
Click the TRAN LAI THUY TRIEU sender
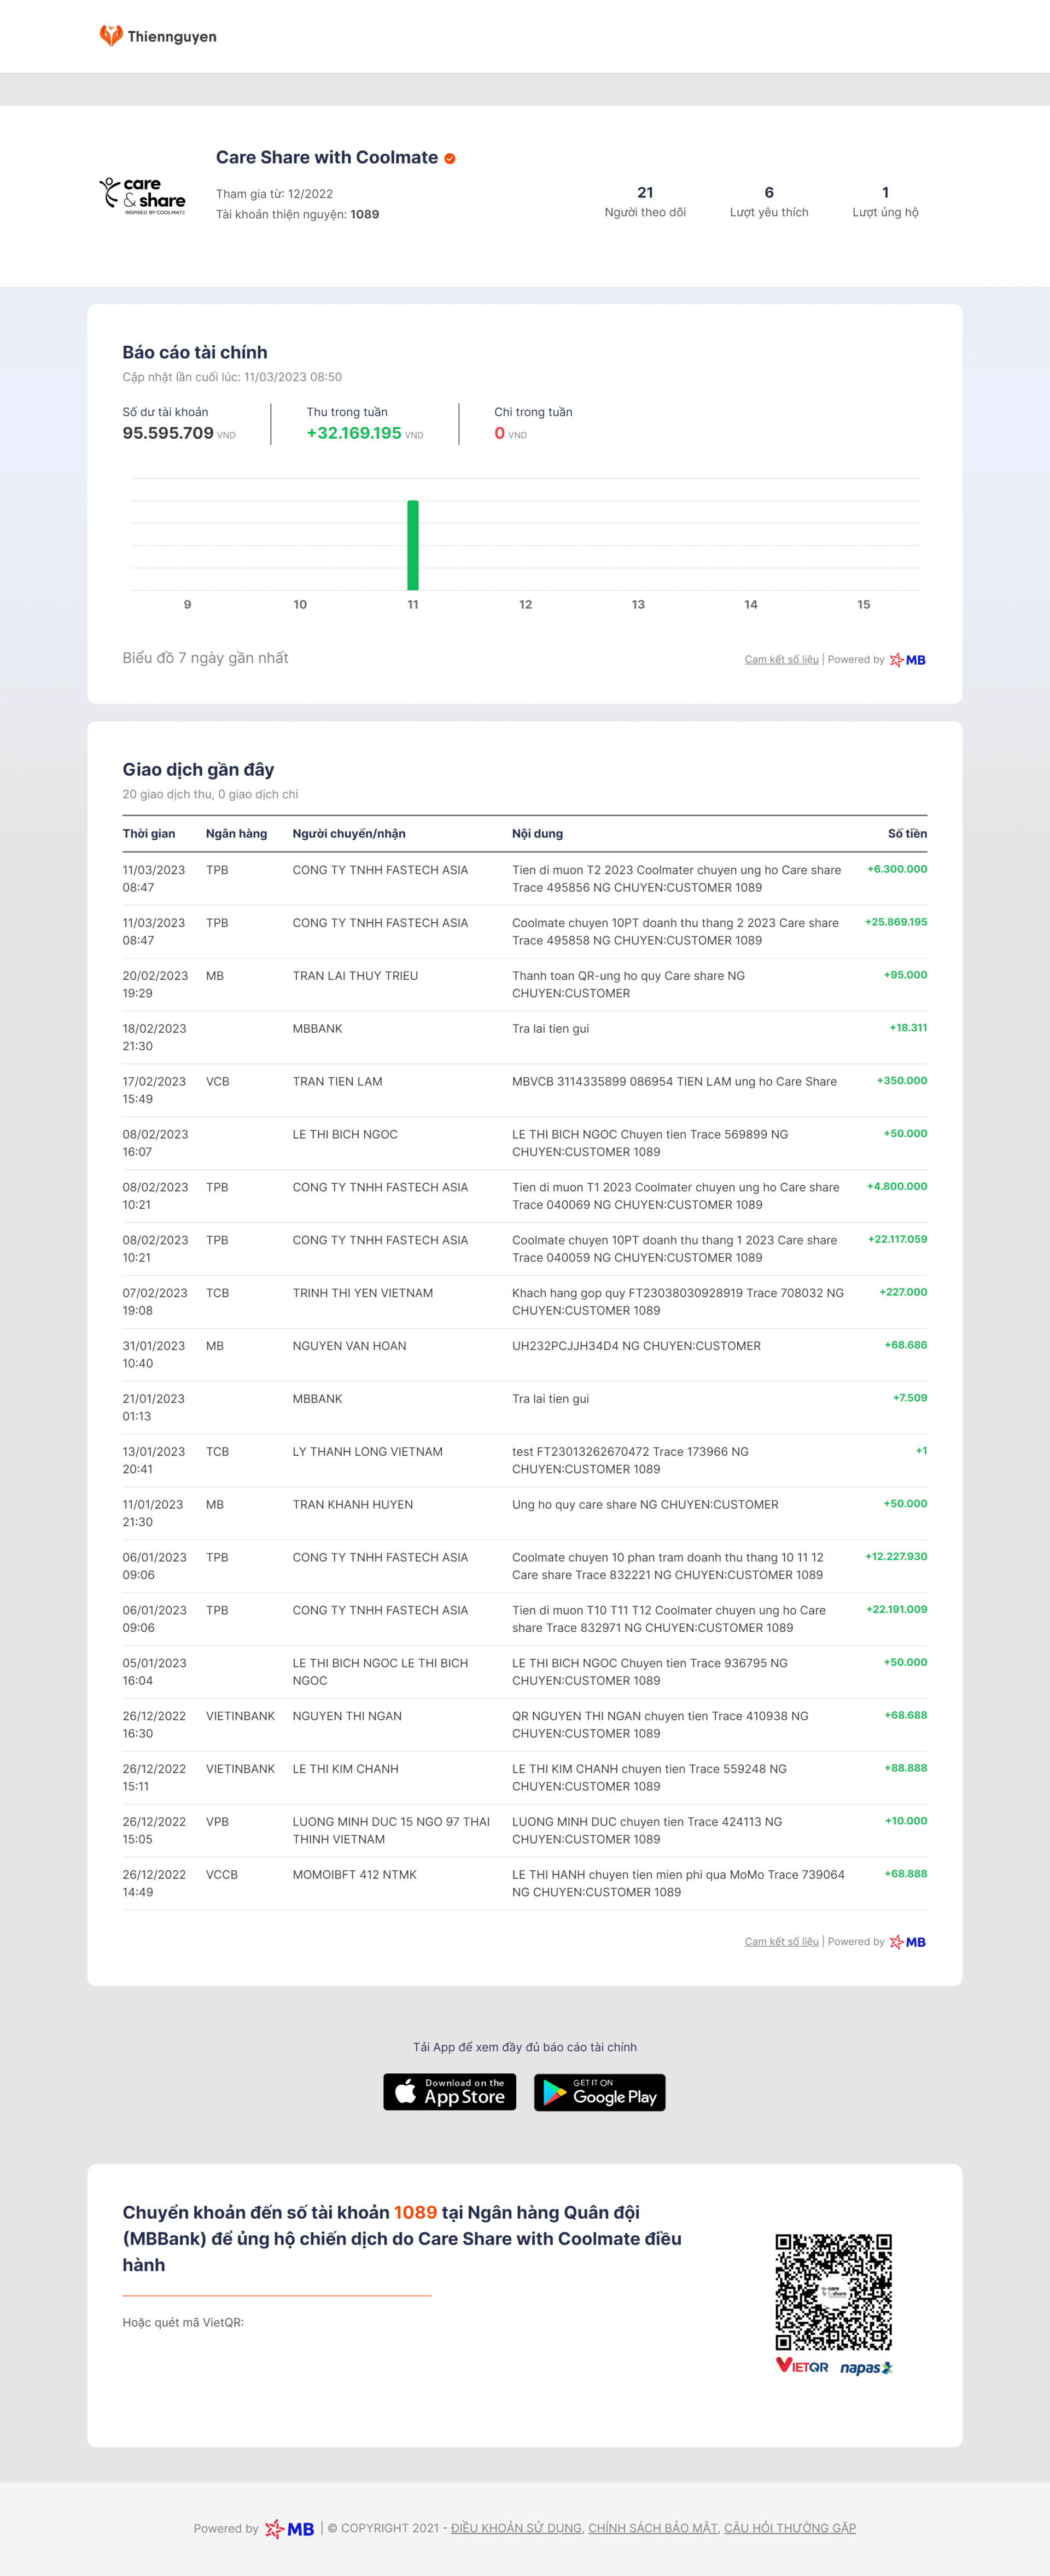pyautogui.click(x=355, y=976)
